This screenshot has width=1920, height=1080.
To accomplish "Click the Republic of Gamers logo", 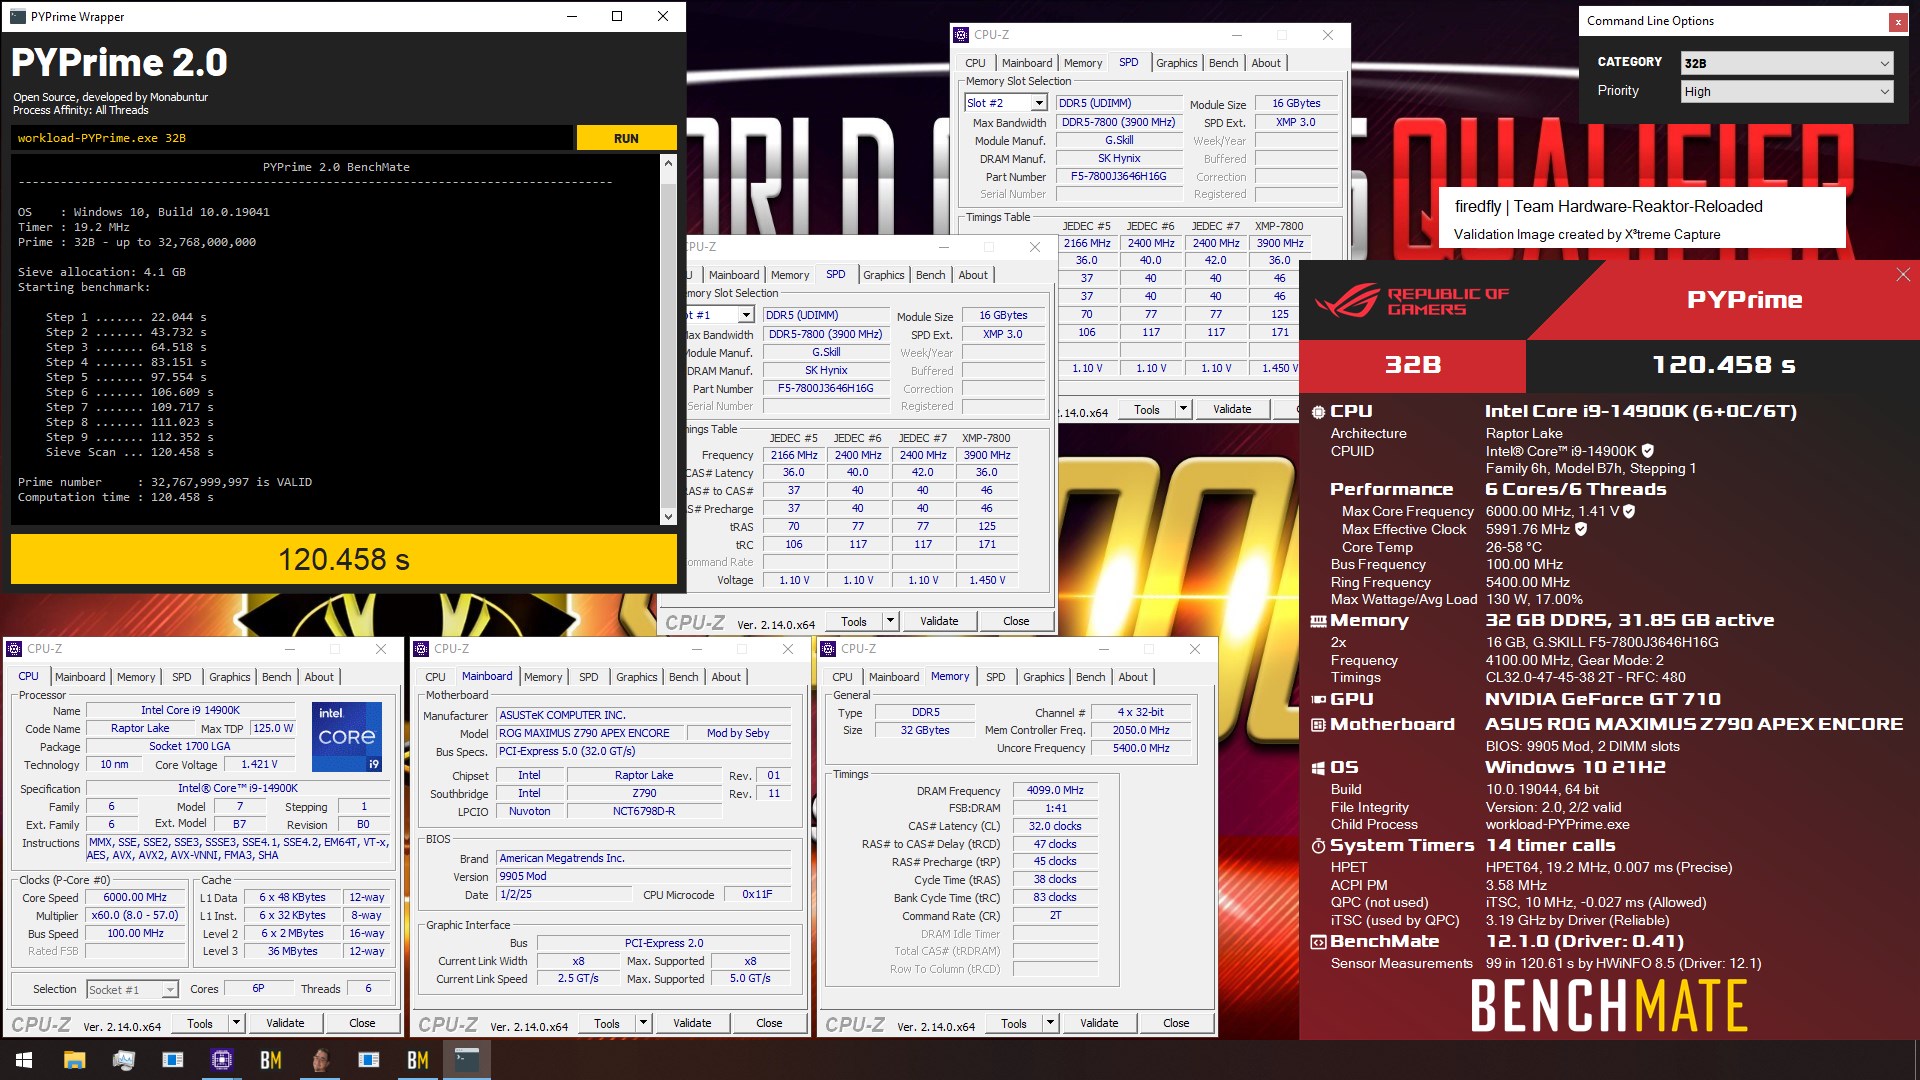I will [1411, 301].
